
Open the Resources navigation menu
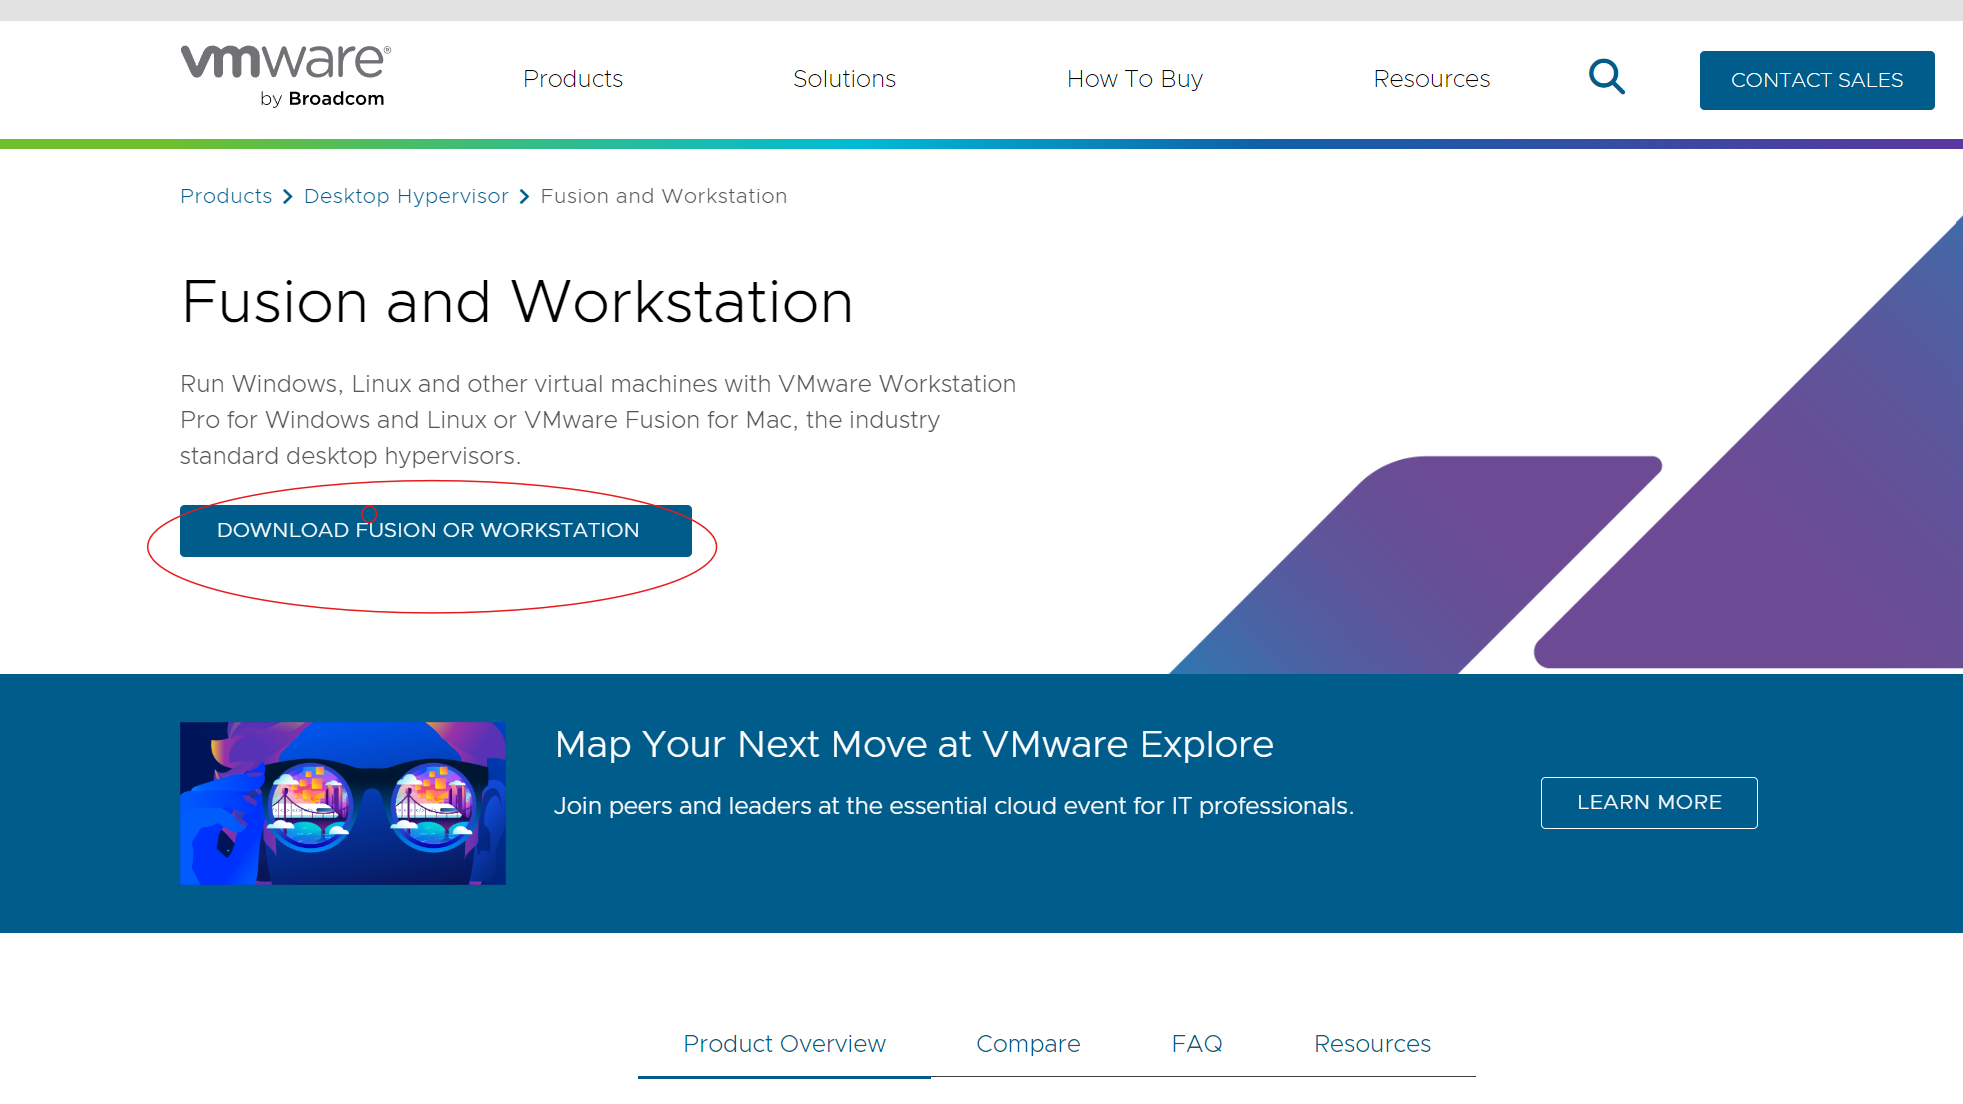coord(1432,79)
